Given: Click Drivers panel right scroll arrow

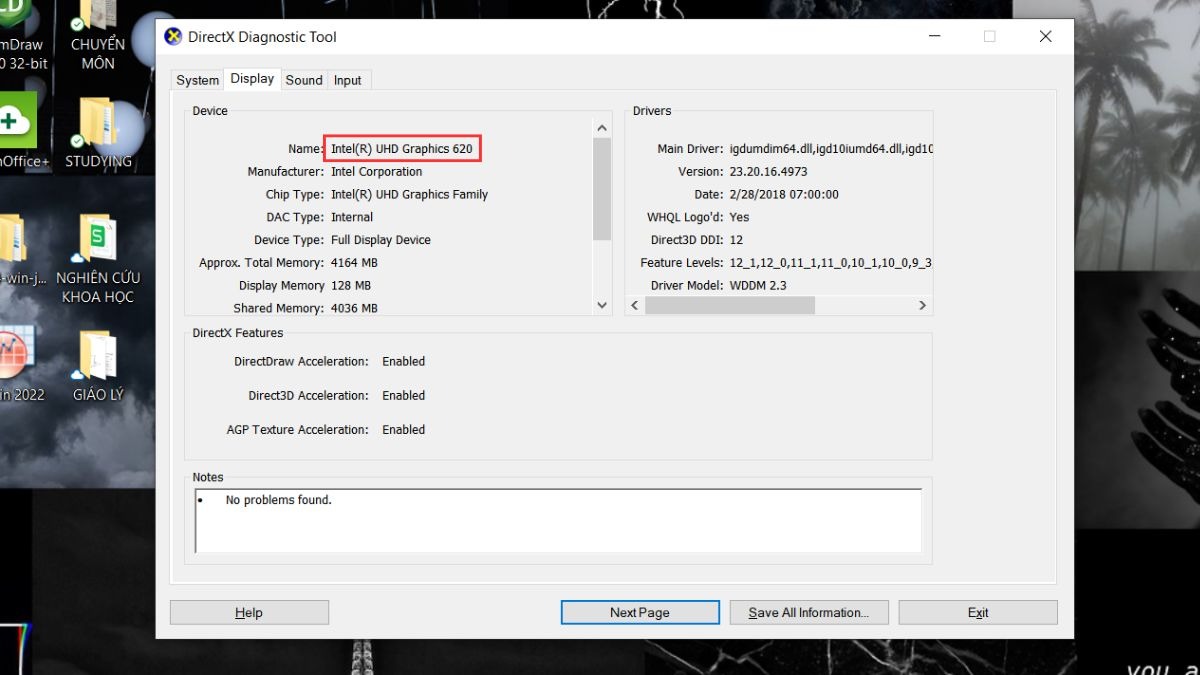Looking at the screenshot, I should pyautogui.click(x=922, y=305).
